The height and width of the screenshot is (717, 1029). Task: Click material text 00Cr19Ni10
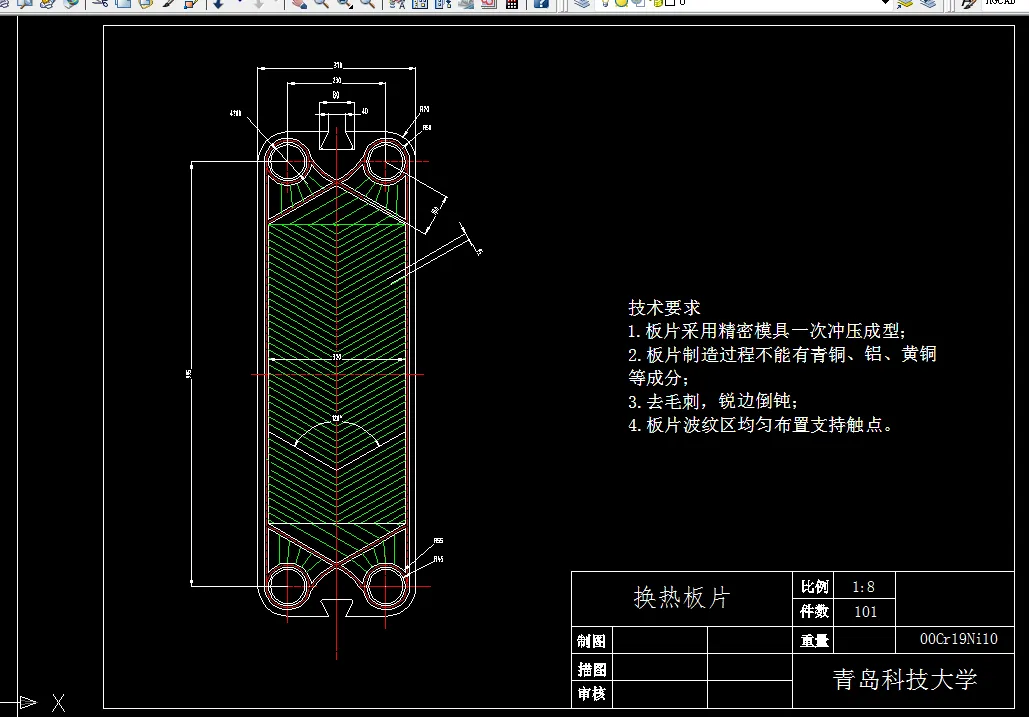[958, 639]
